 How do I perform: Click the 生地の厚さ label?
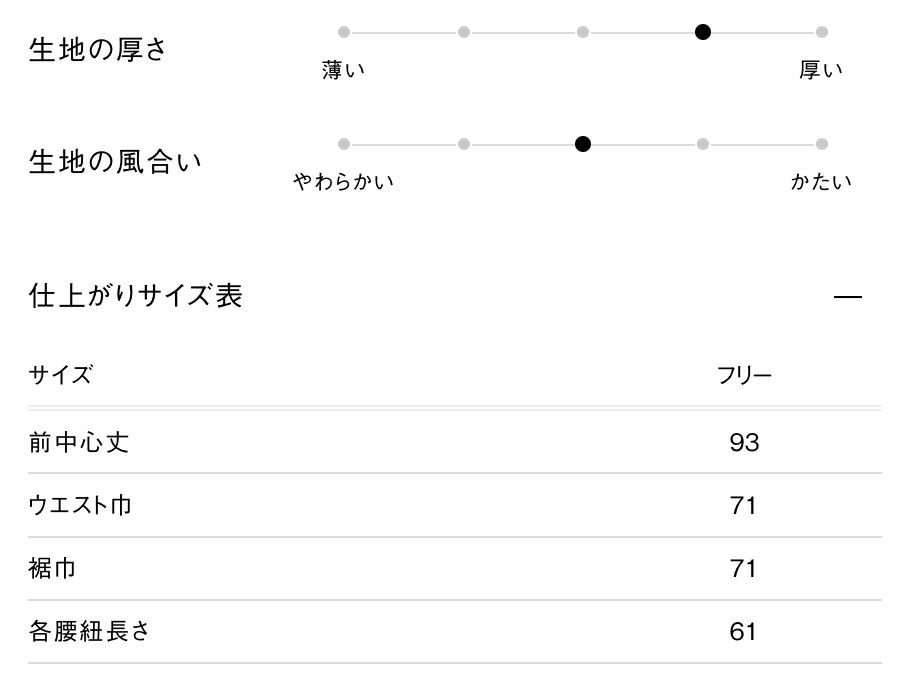98,50
